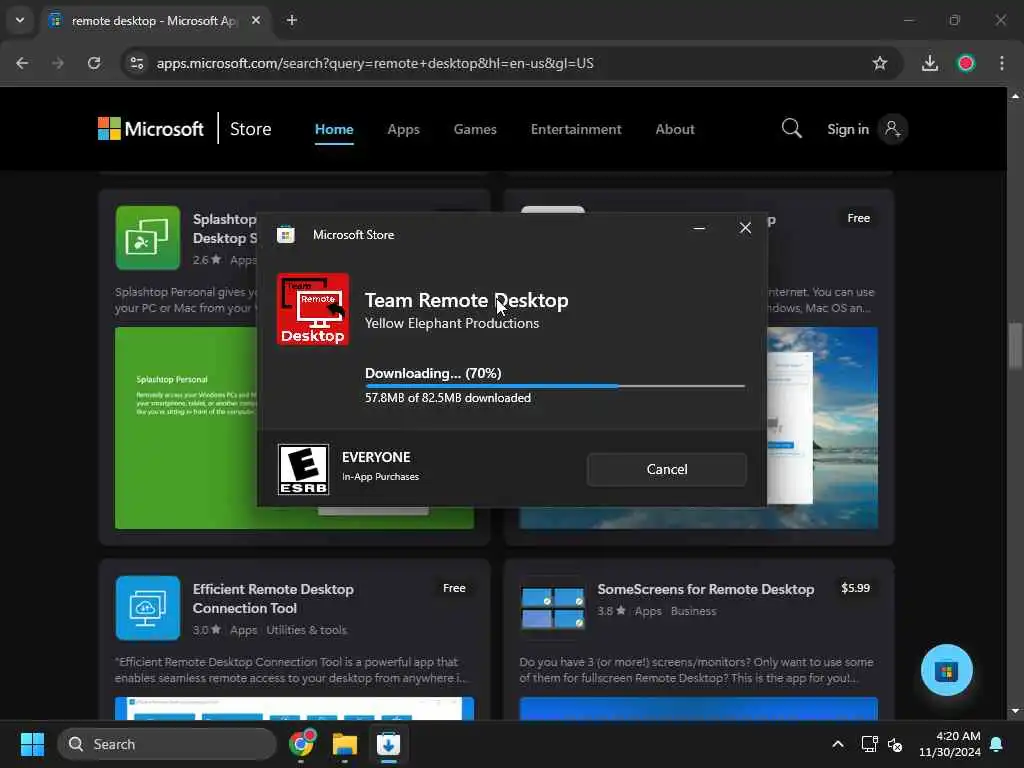
Task: Click the Splashtop green app icon
Action: pos(148,238)
